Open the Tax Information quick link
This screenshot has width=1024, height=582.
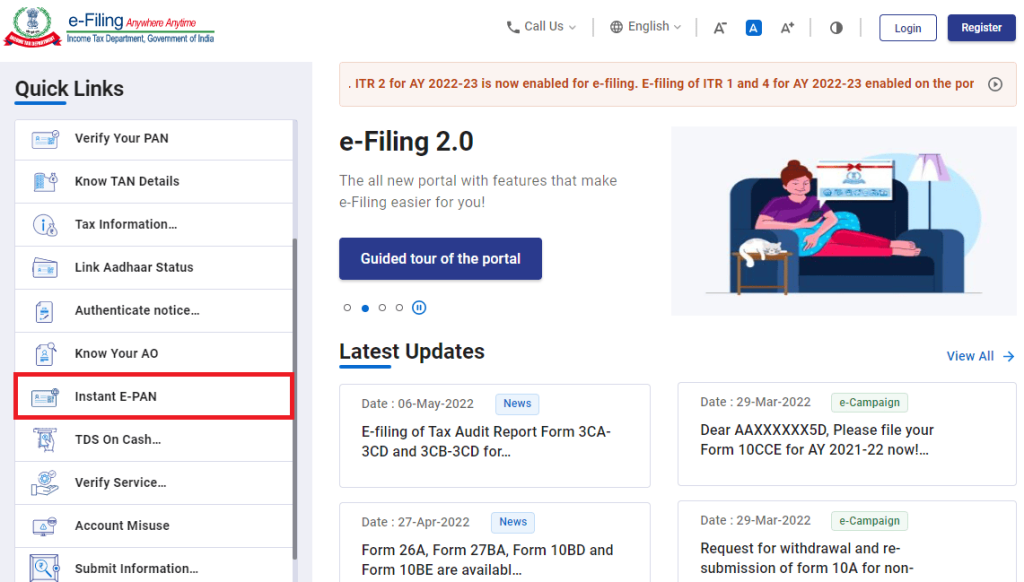154,225
